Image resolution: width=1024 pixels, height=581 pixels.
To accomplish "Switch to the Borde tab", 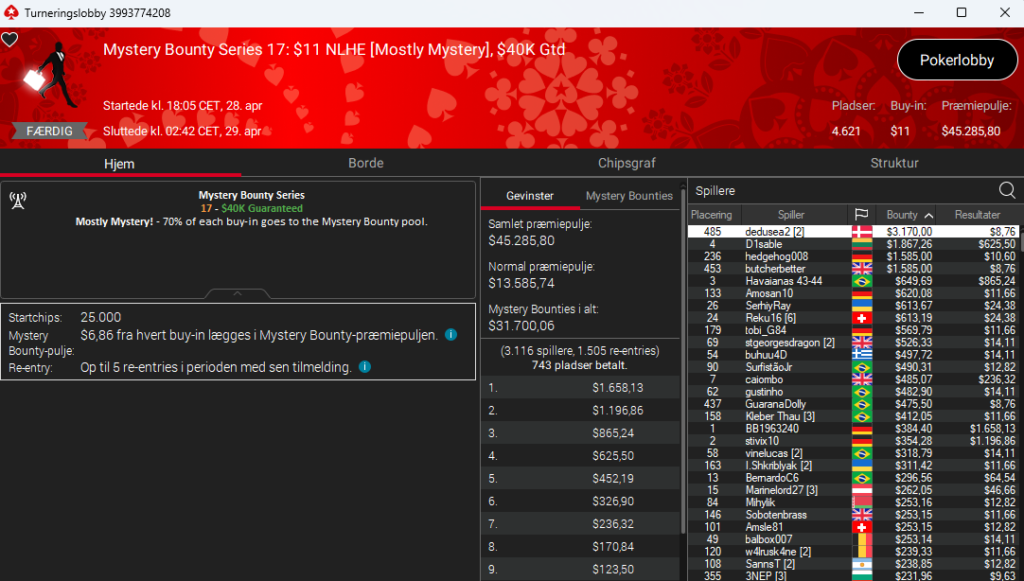I will [366, 163].
